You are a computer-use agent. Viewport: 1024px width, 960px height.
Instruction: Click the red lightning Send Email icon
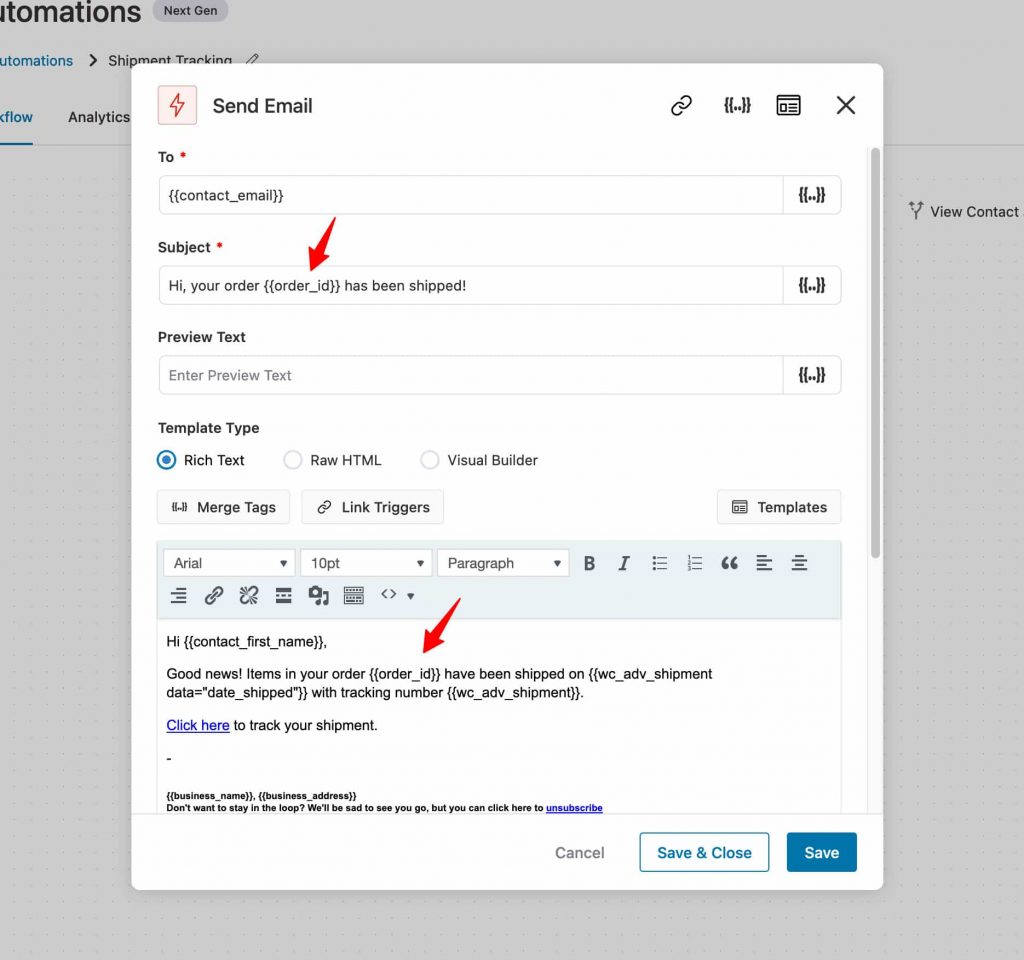pyautogui.click(x=177, y=105)
